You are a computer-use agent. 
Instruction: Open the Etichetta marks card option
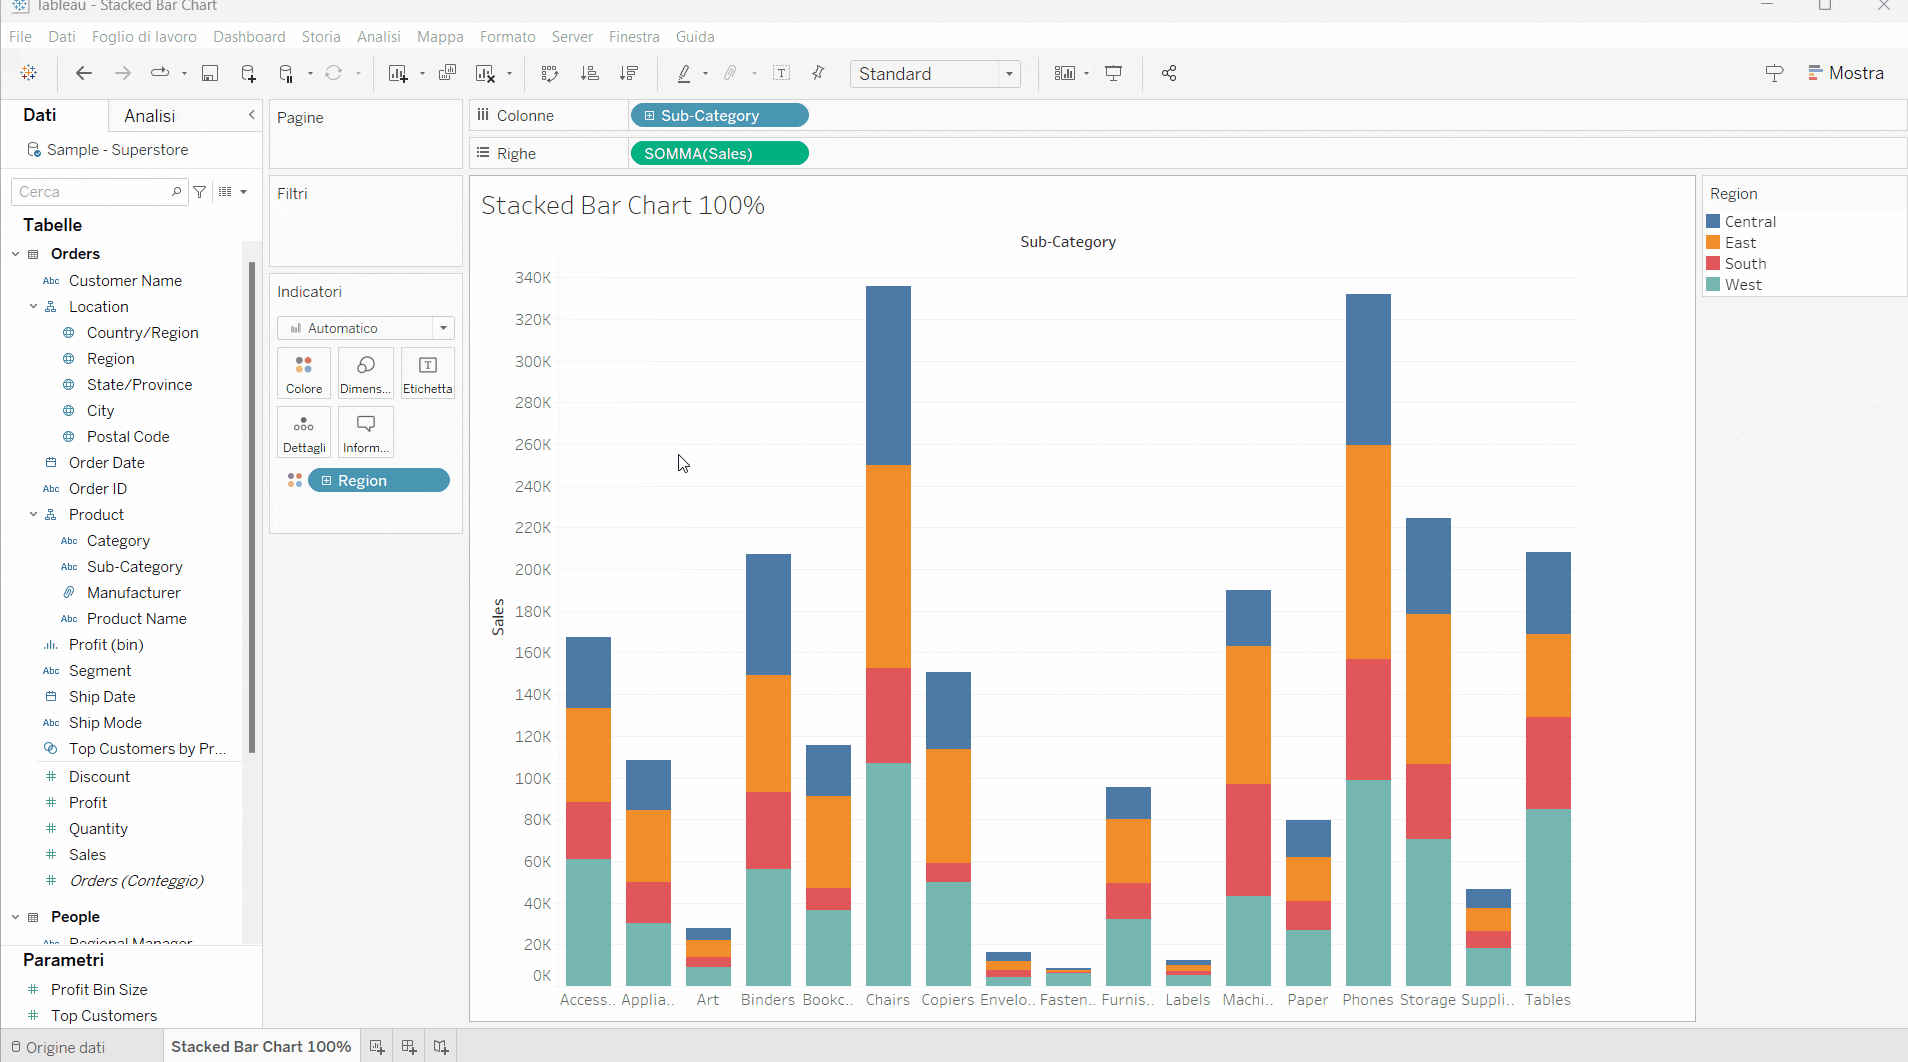pyautogui.click(x=427, y=372)
